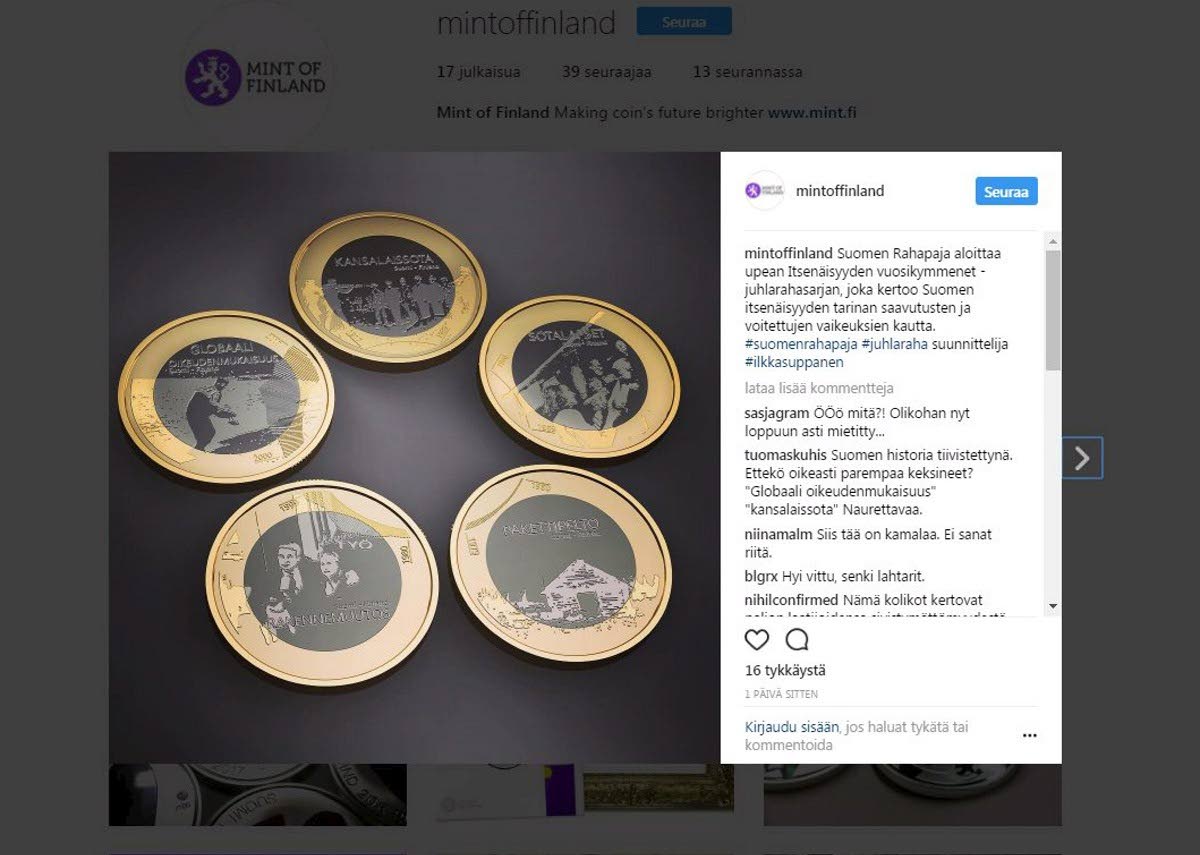The image size is (1200, 855).
Task: Click the Kirjaudu sisään login link
Action: pyautogui.click(x=791, y=727)
